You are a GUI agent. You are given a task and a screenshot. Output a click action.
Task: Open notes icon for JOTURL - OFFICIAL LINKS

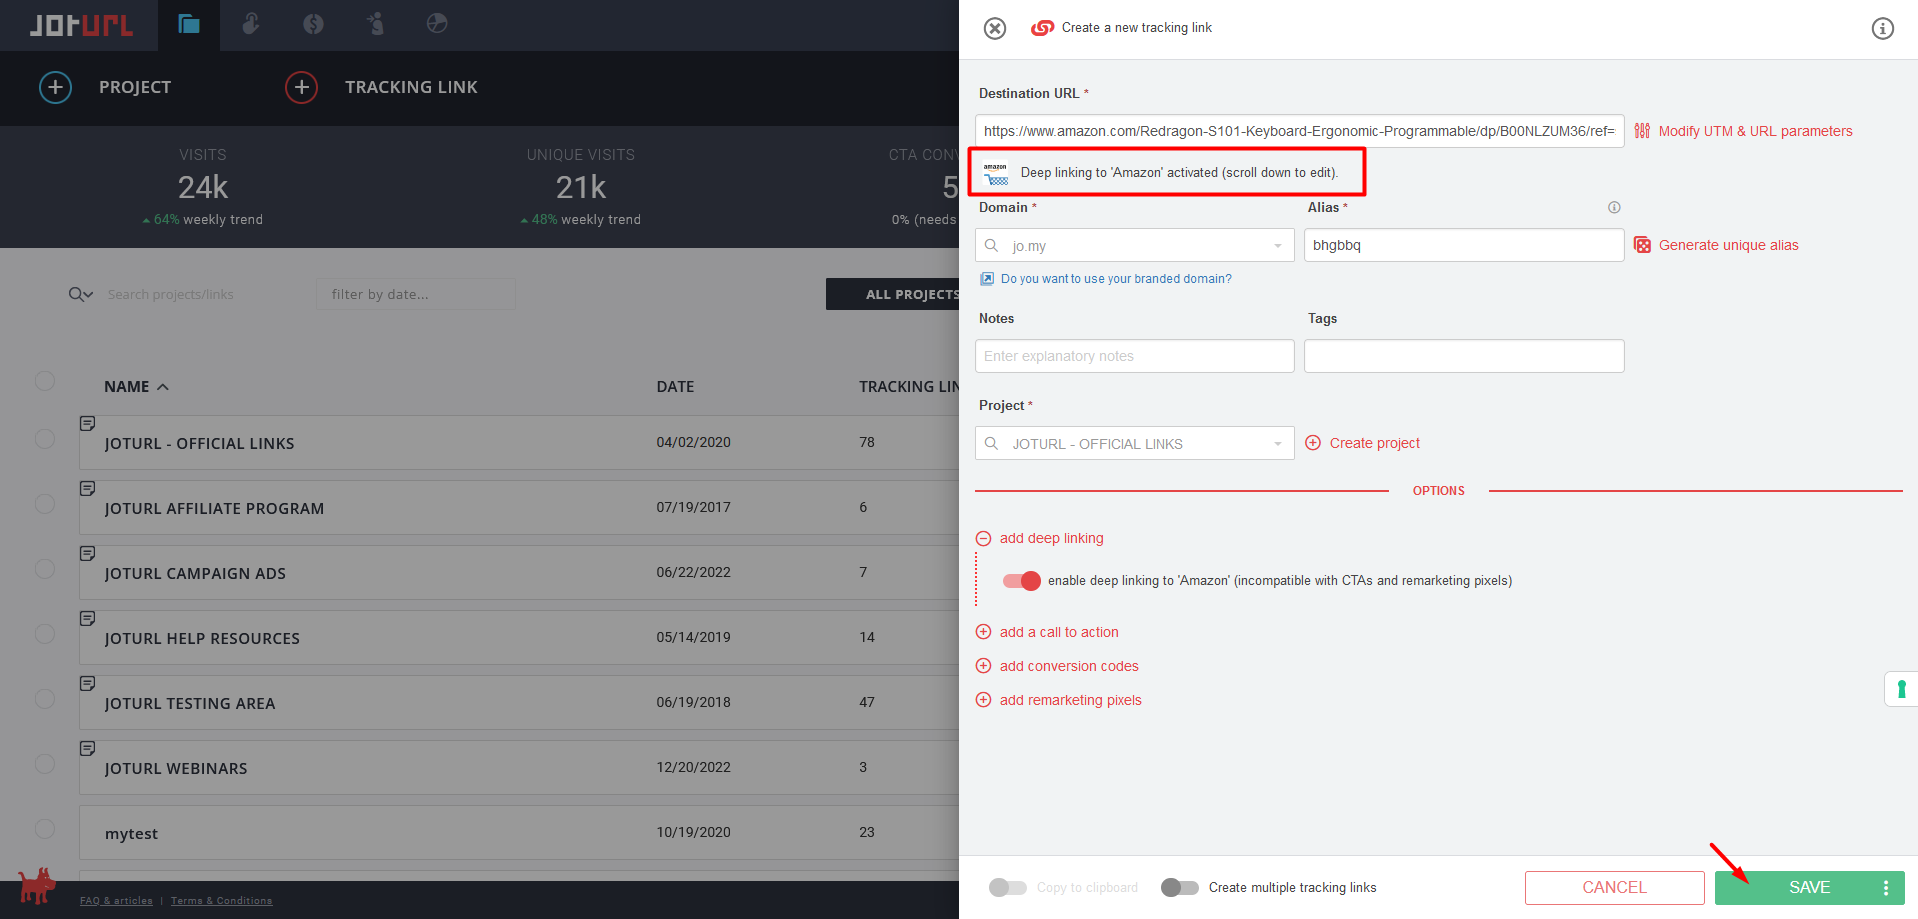click(x=88, y=424)
